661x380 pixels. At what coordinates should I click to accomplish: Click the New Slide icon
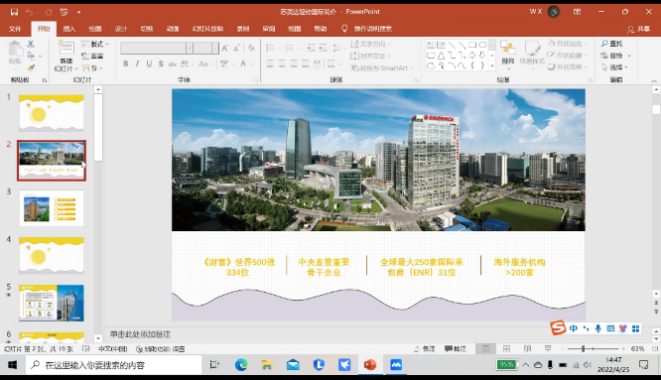pyautogui.click(x=66, y=48)
